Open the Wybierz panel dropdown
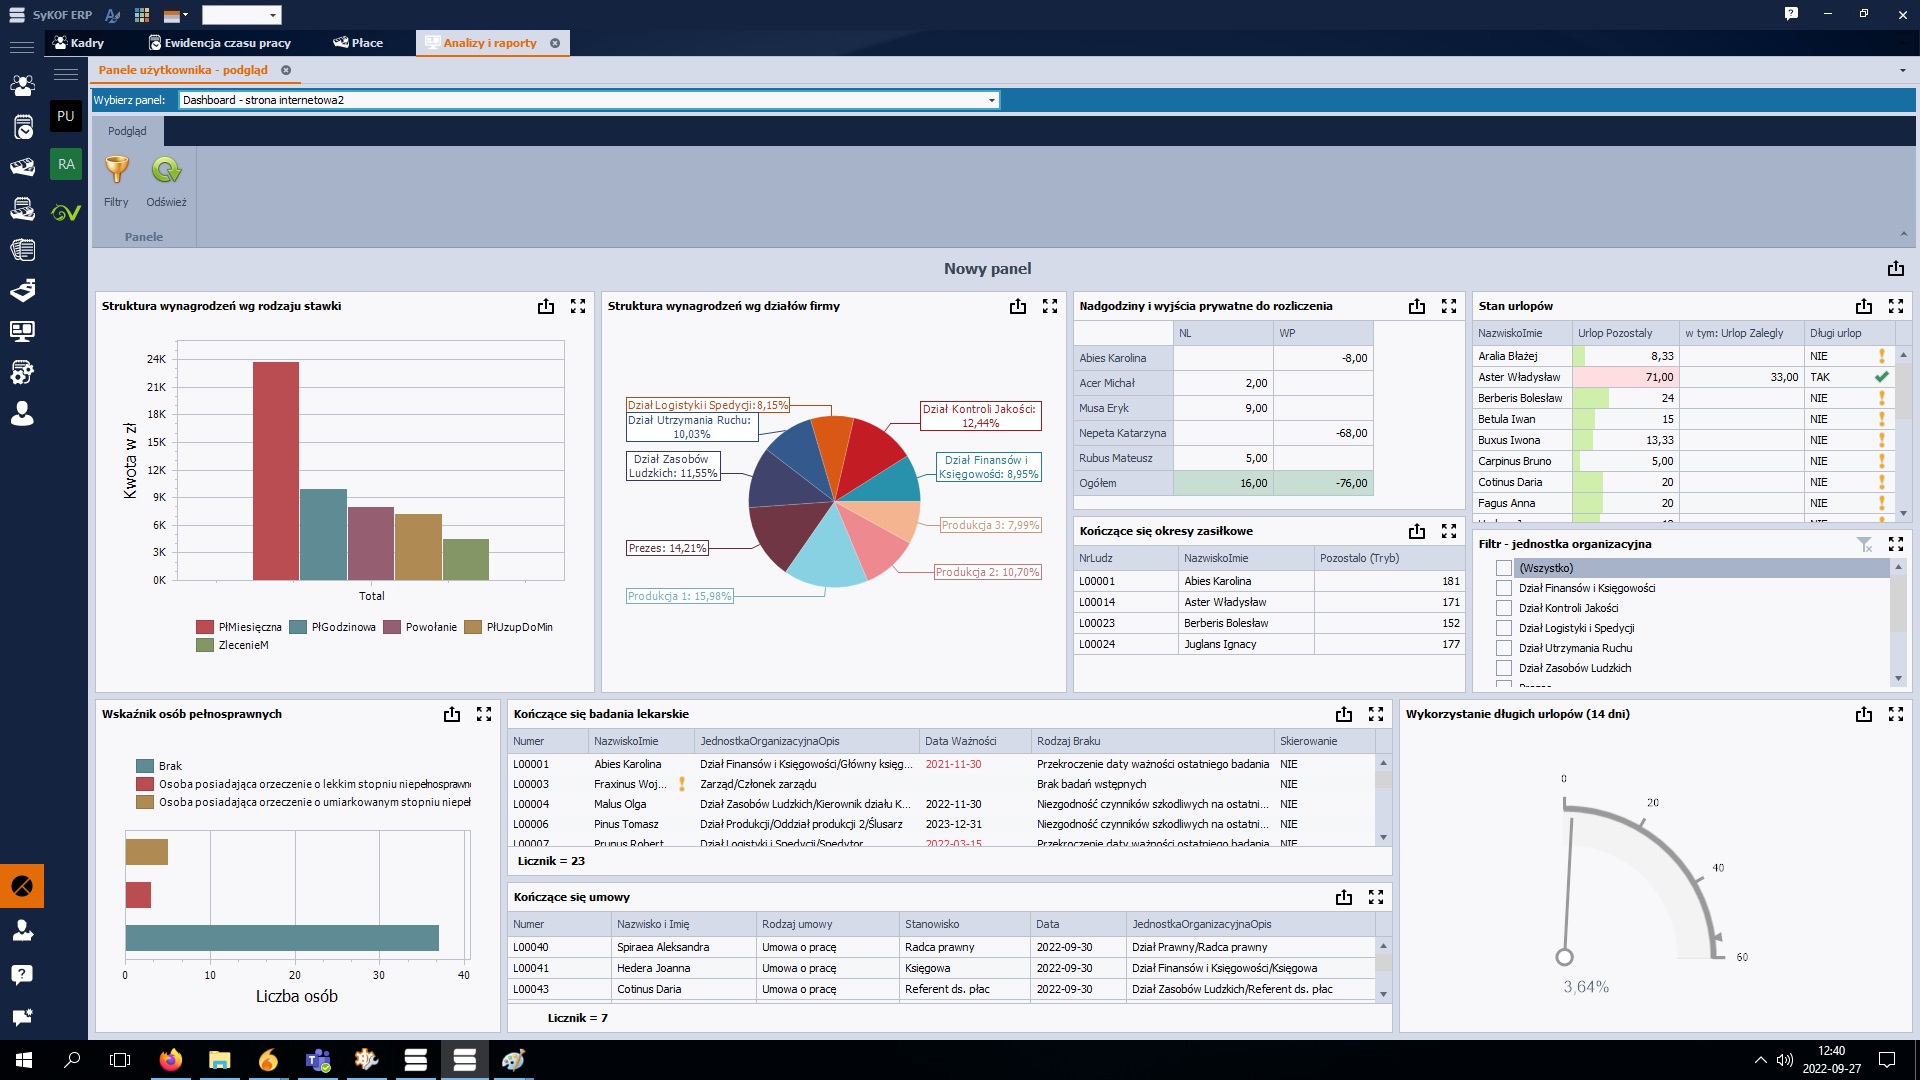 coord(991,100)
